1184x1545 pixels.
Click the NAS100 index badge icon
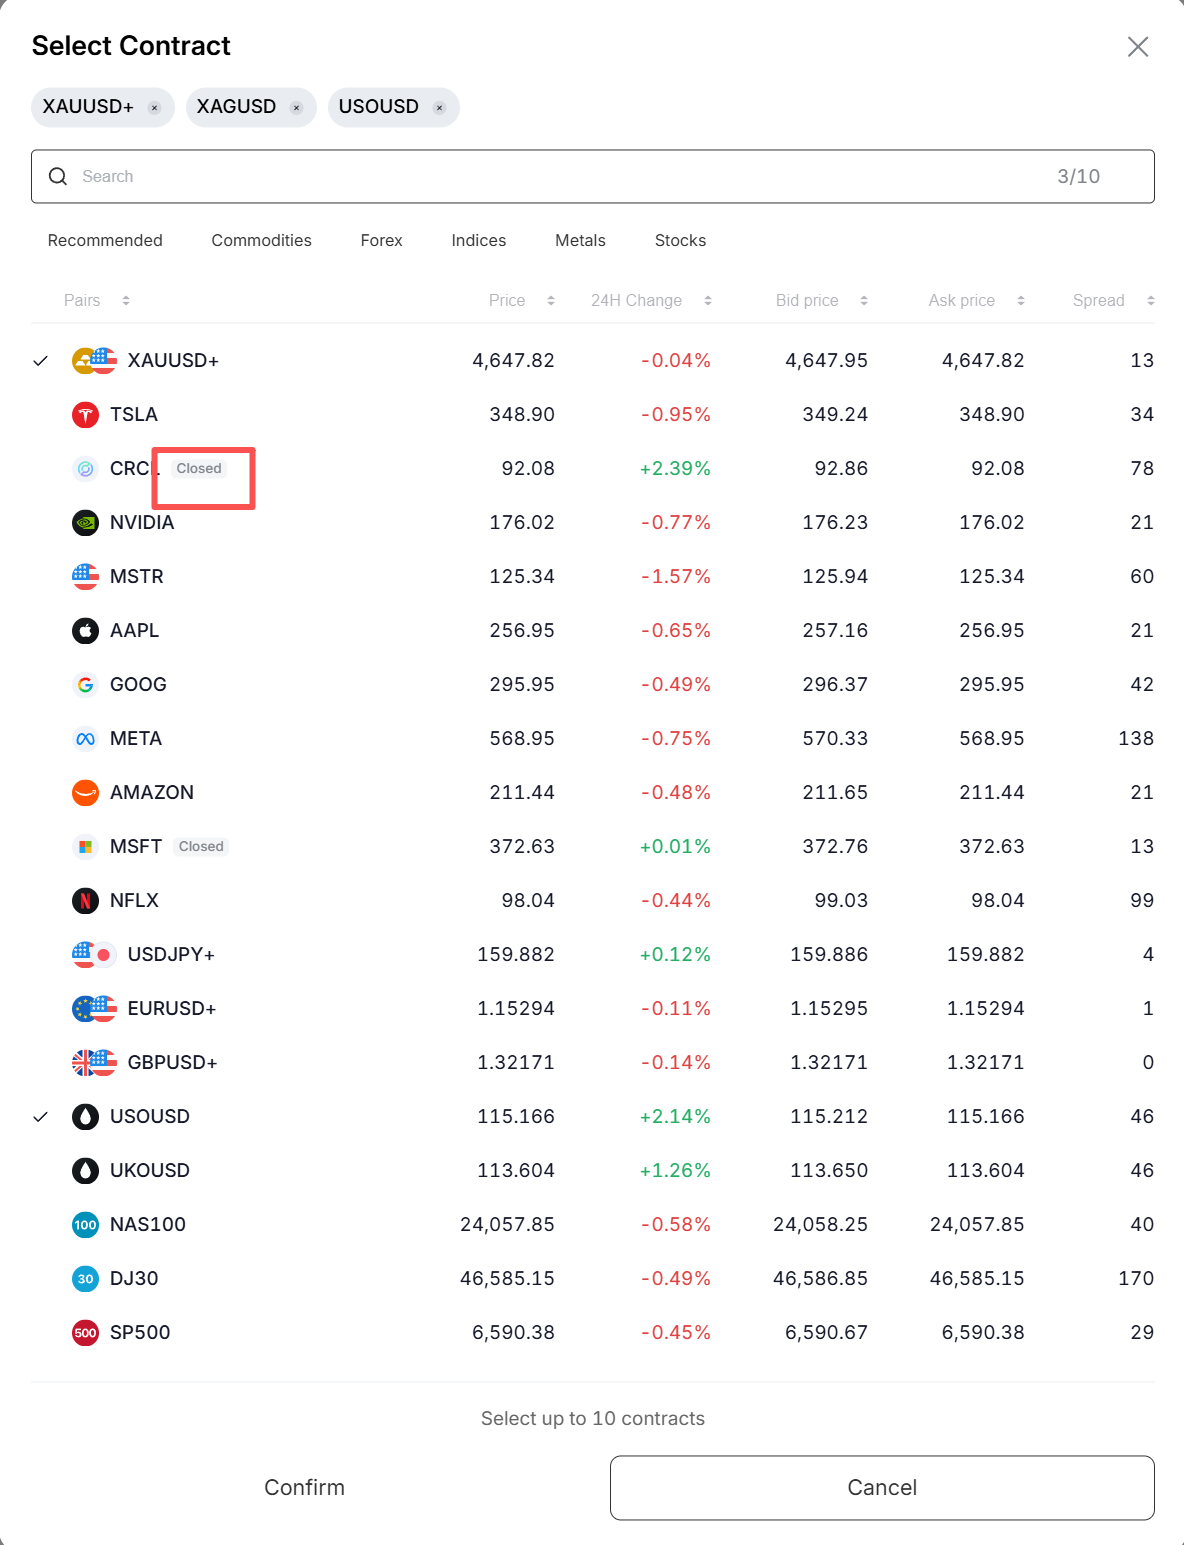click(x=86, y=1225)
